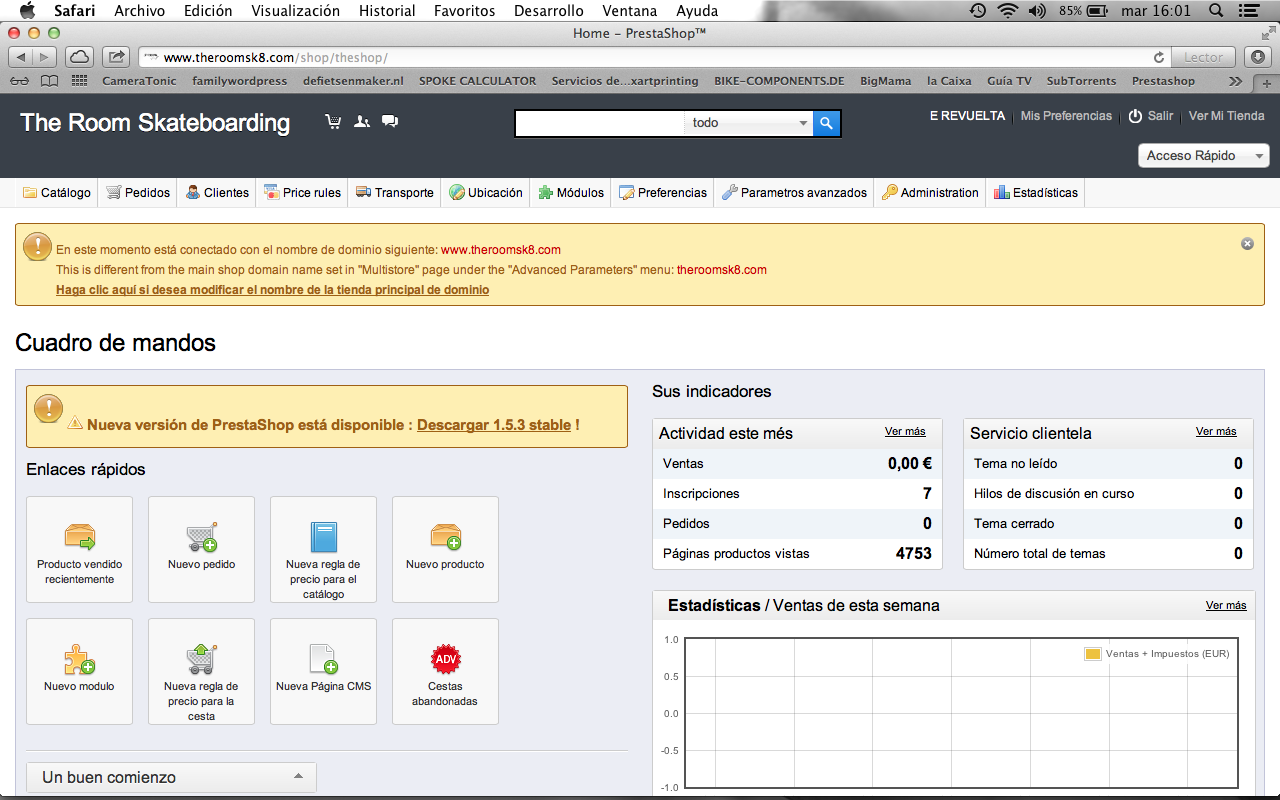Open the Administration menu
Screen dimensions: 1280x800
coord(930,193)
